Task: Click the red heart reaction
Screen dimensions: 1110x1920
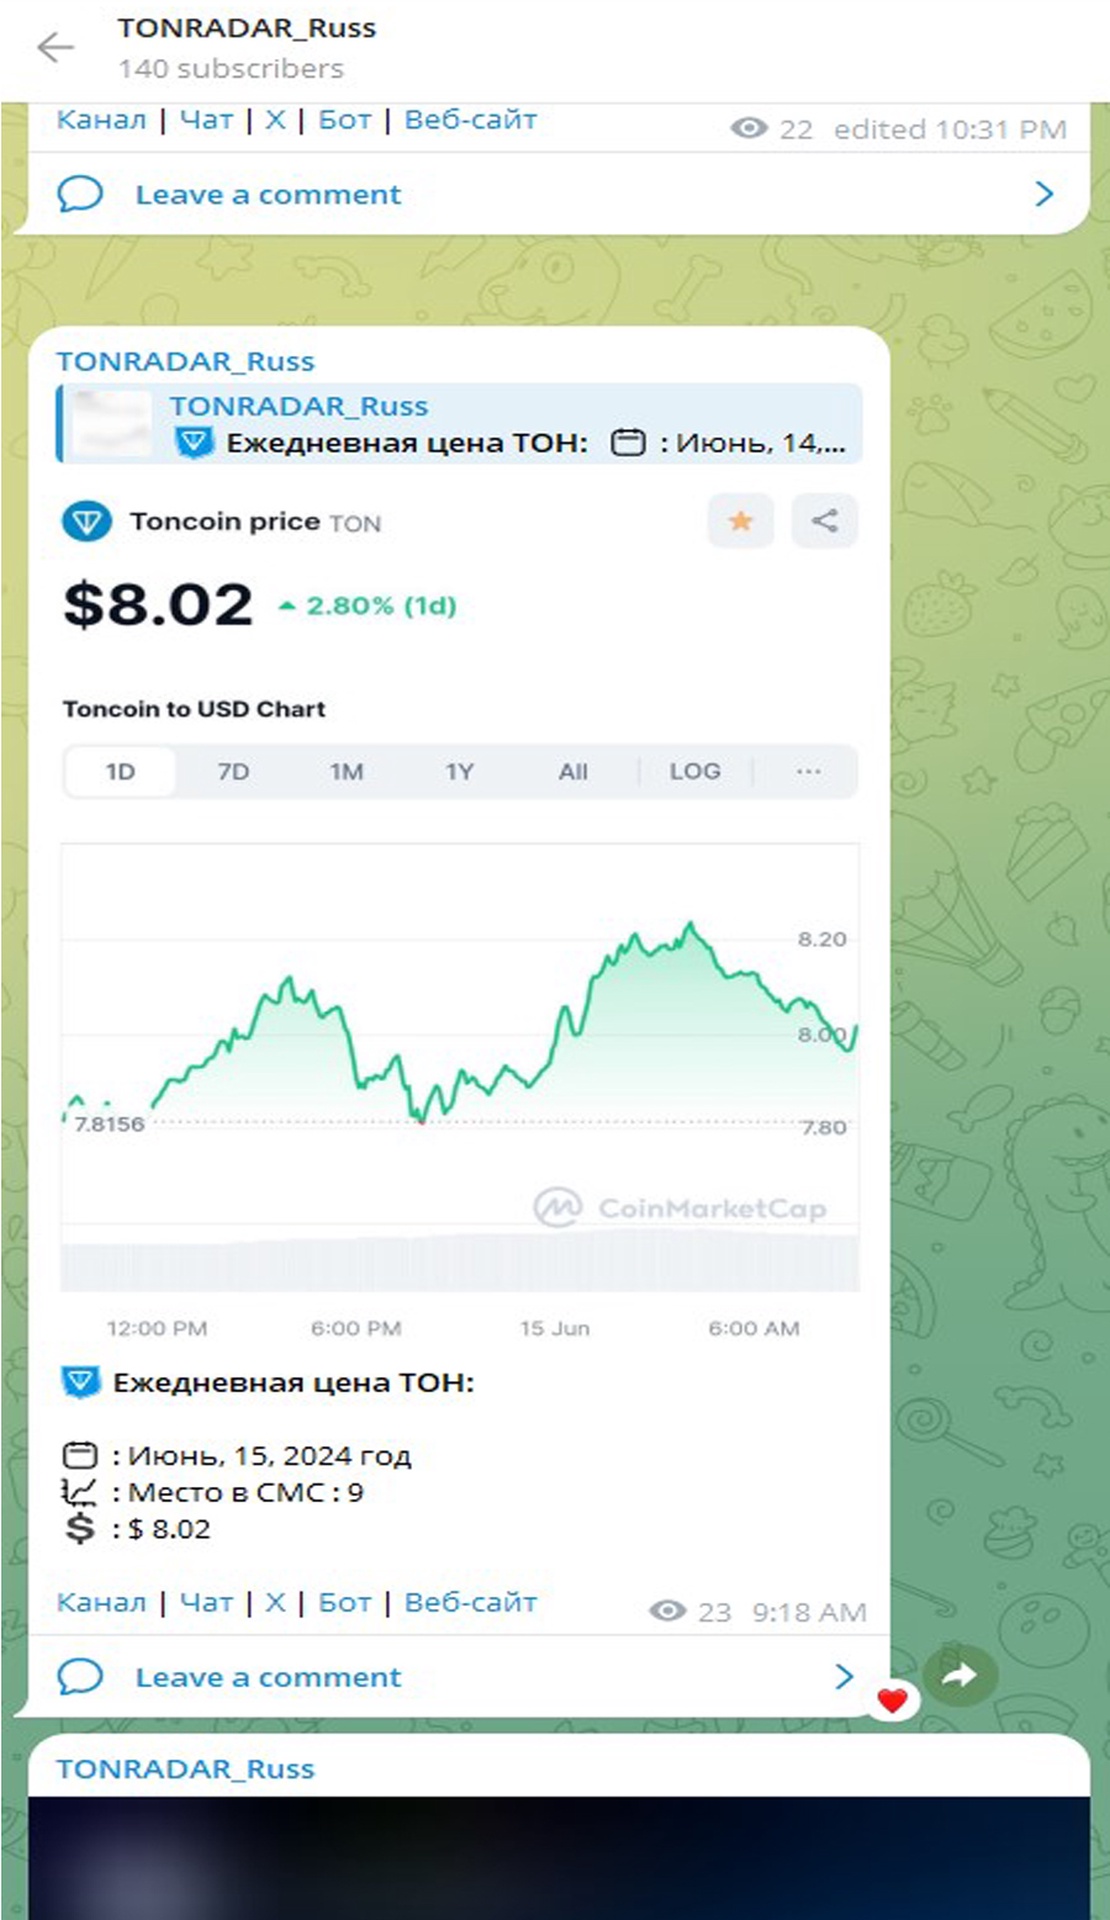Action: point(892,1699)
